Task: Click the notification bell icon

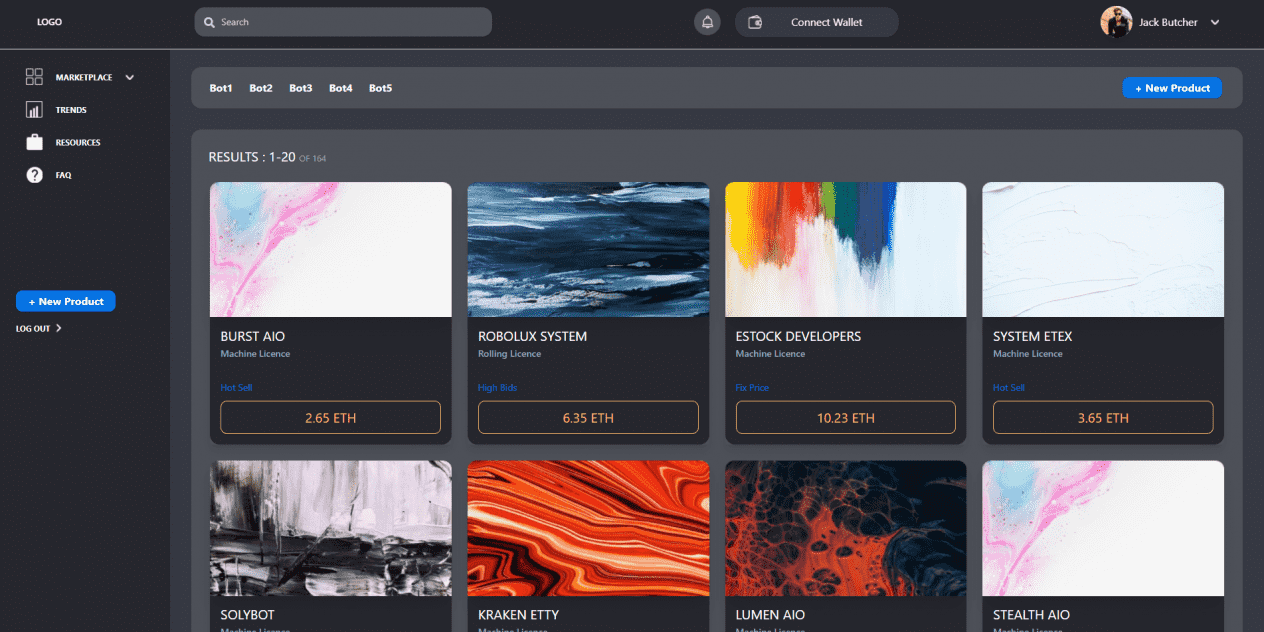Action: (x=708, y=22)
